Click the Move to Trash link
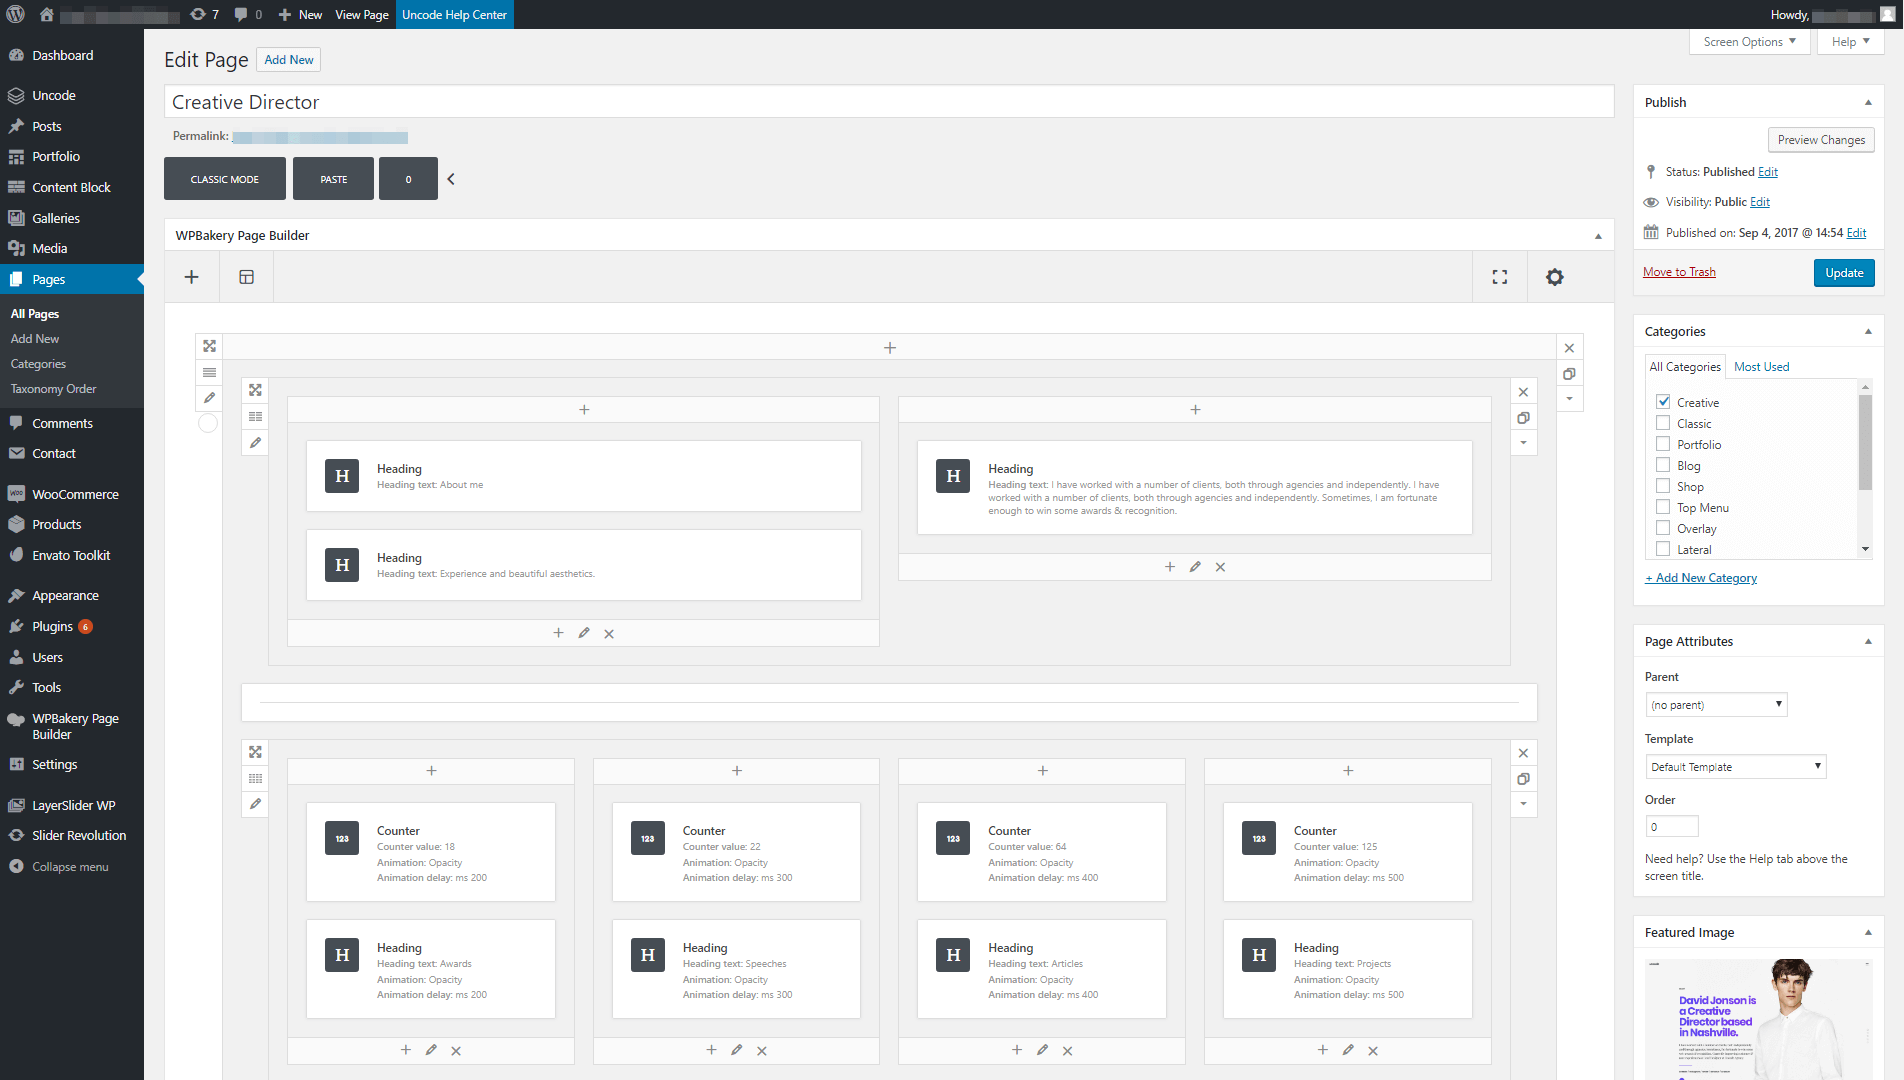1904x1080 pixels. coord(1679,272)
